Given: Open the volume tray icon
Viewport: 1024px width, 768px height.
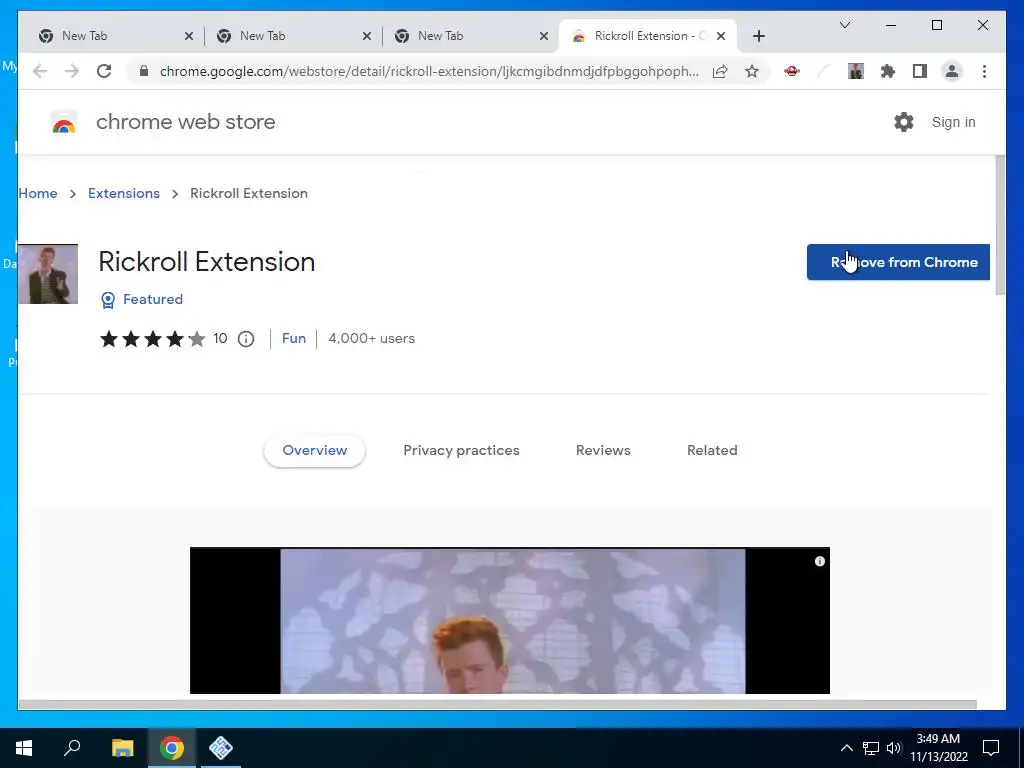Looking at the screenshot, I should pyautogui.click(x=894, y=748).
